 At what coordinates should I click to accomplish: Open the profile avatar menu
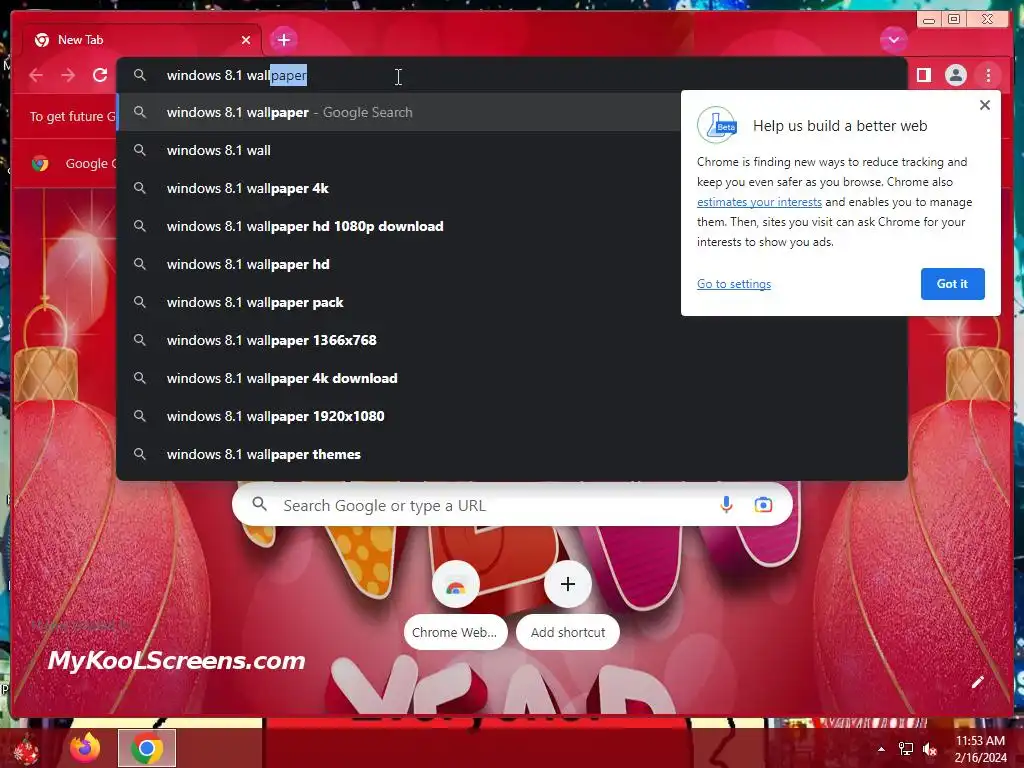click(x=955, y=75)
